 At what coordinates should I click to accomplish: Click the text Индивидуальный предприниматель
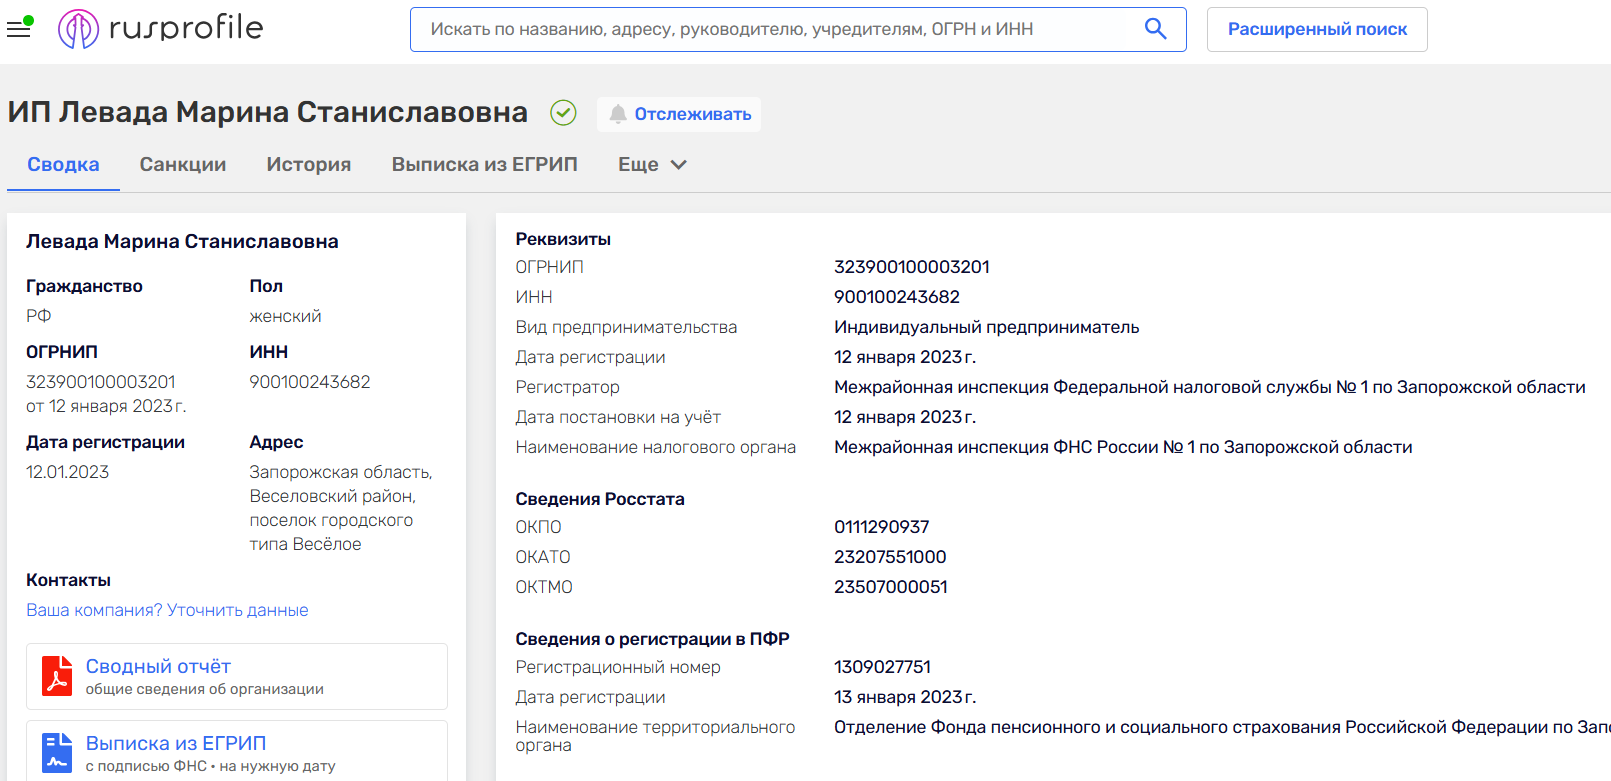click(x=987, y=327)
